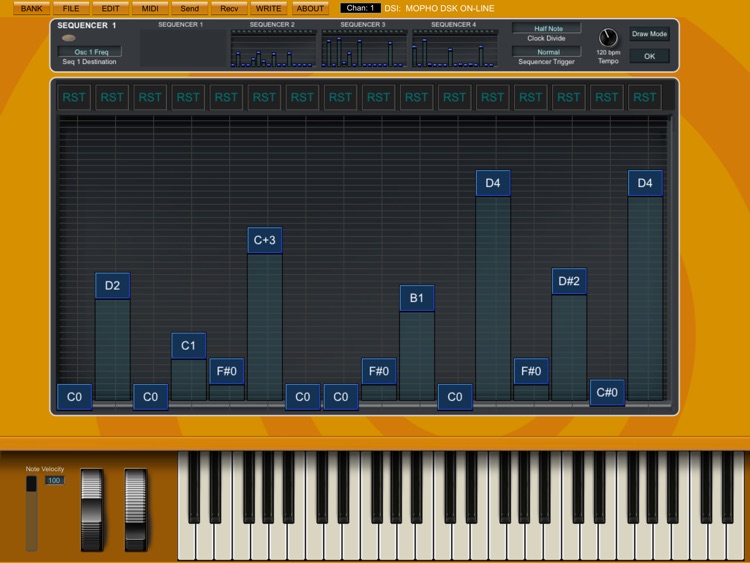
Task: Toggle the first RST step button
Action: [x=74, y=98]
